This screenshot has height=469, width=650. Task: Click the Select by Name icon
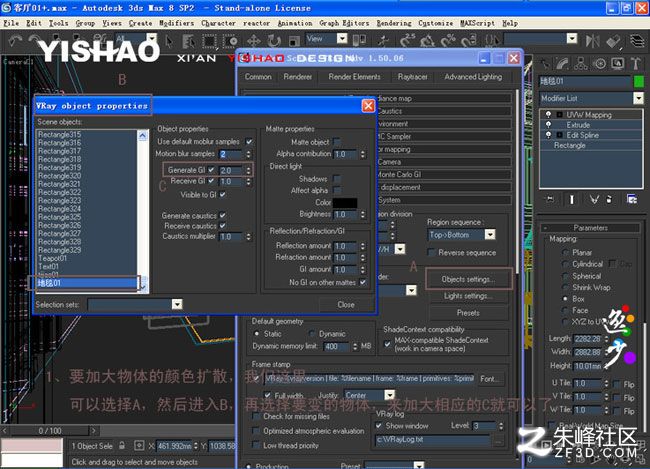(189, 41)
